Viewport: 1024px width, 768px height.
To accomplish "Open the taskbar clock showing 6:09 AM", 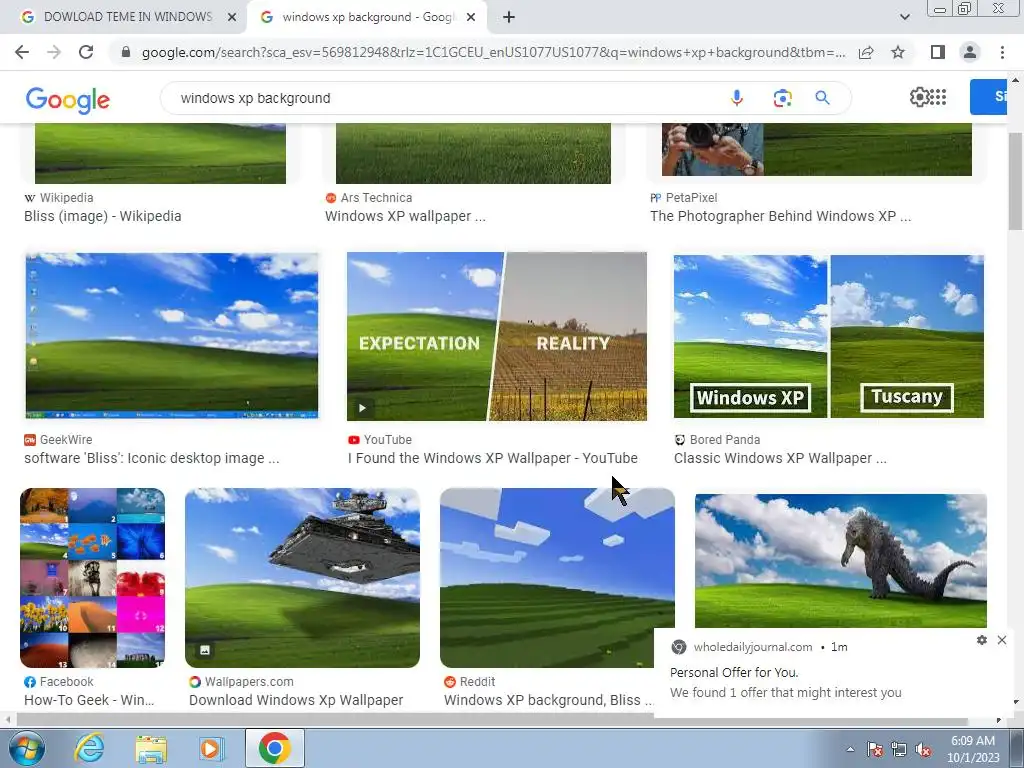I will tap(973, 749).
